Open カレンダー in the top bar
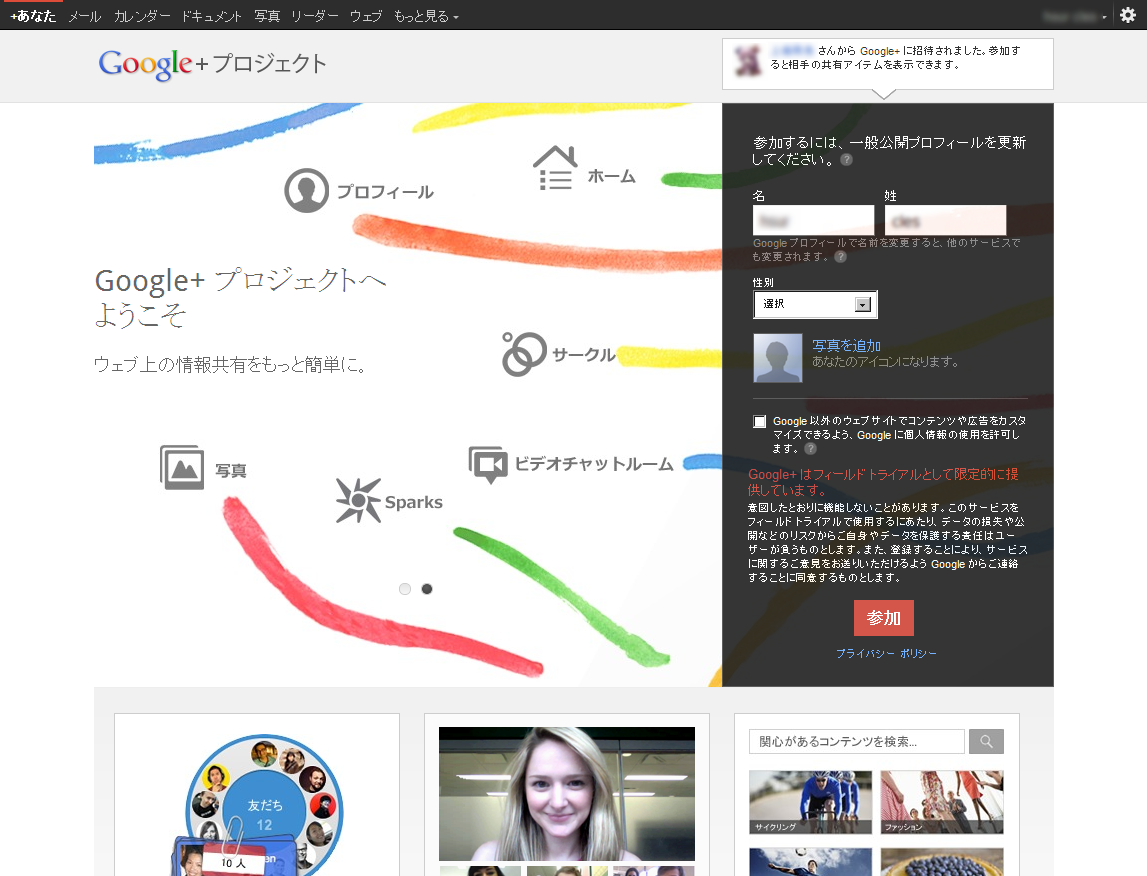The height and width of the screenshot is (876, 1147). (142, 16)
